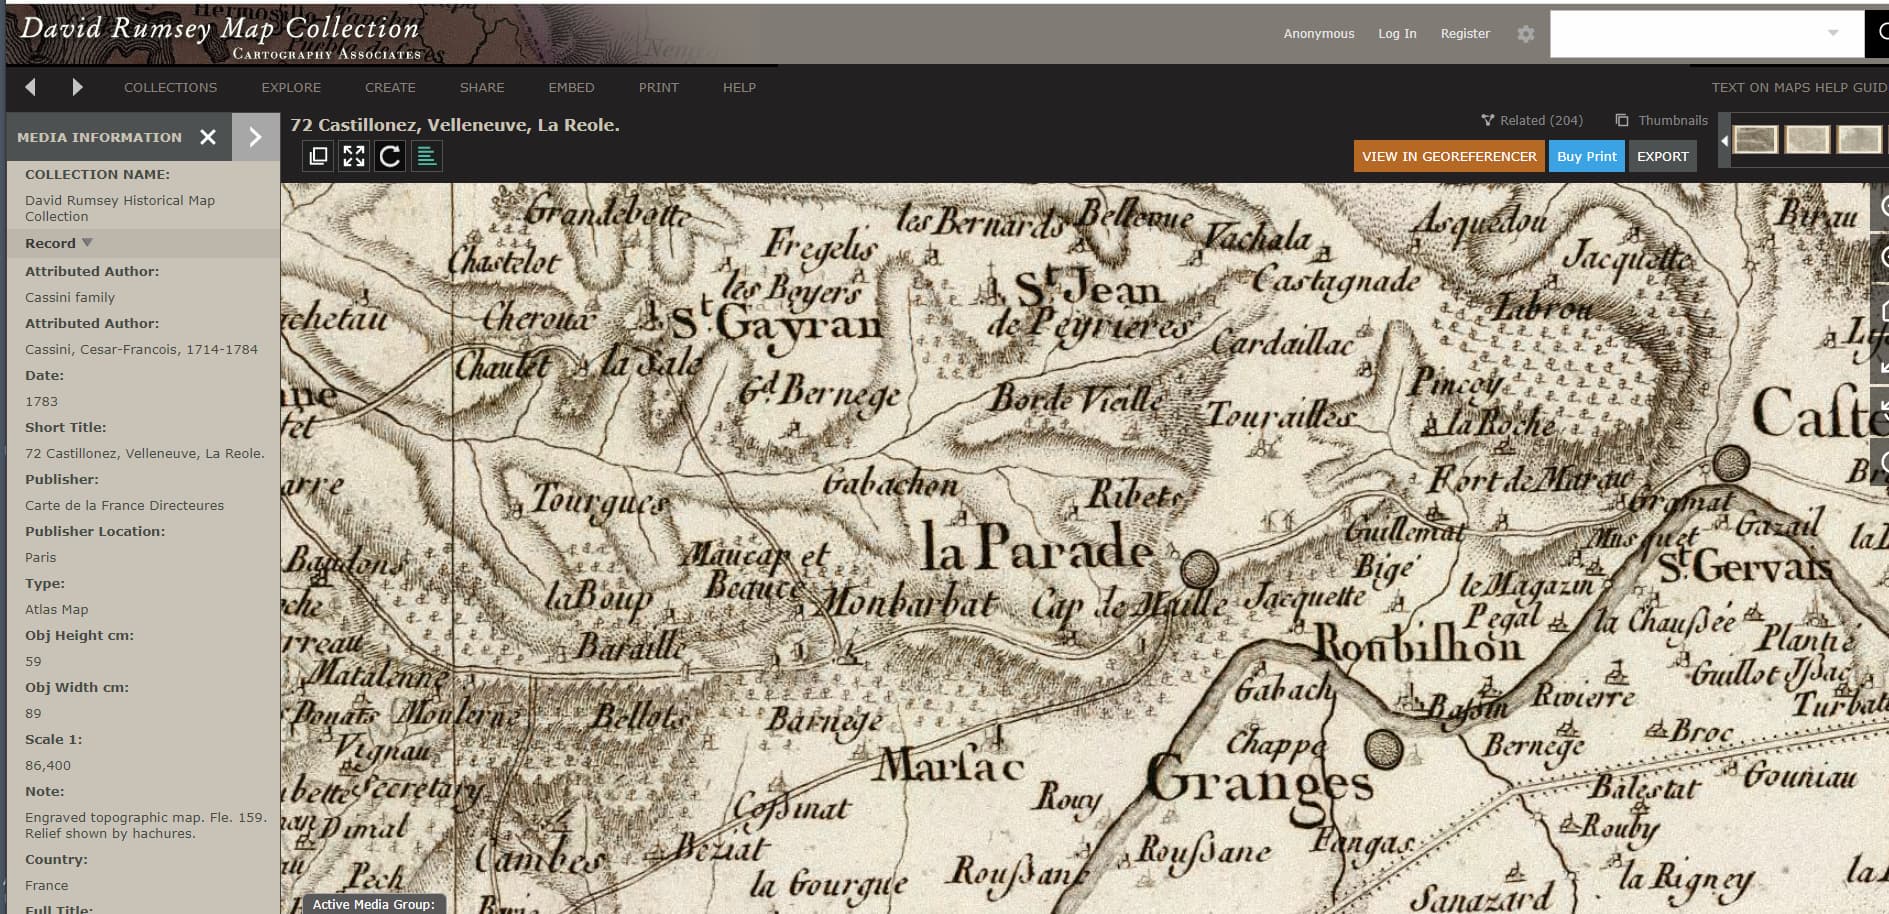Open the EXPLORE menu
Image resolution: width=1889 pixels, height=914 pixels.
[291, 87]
